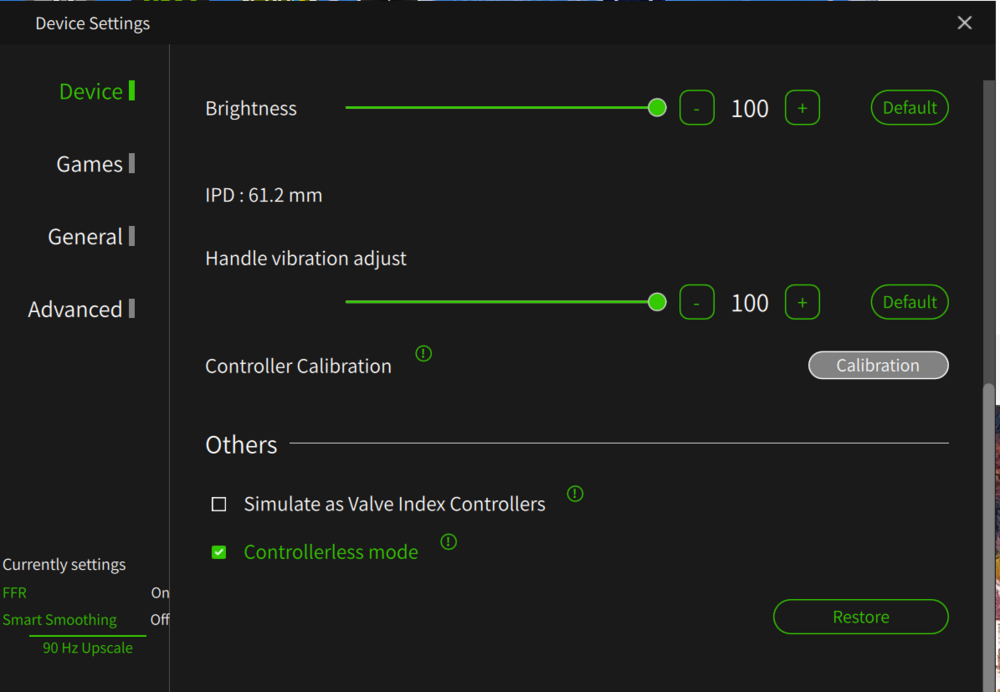Close the Device Settings window
The height and width of the screenshot is (692, 1000).
964,23
